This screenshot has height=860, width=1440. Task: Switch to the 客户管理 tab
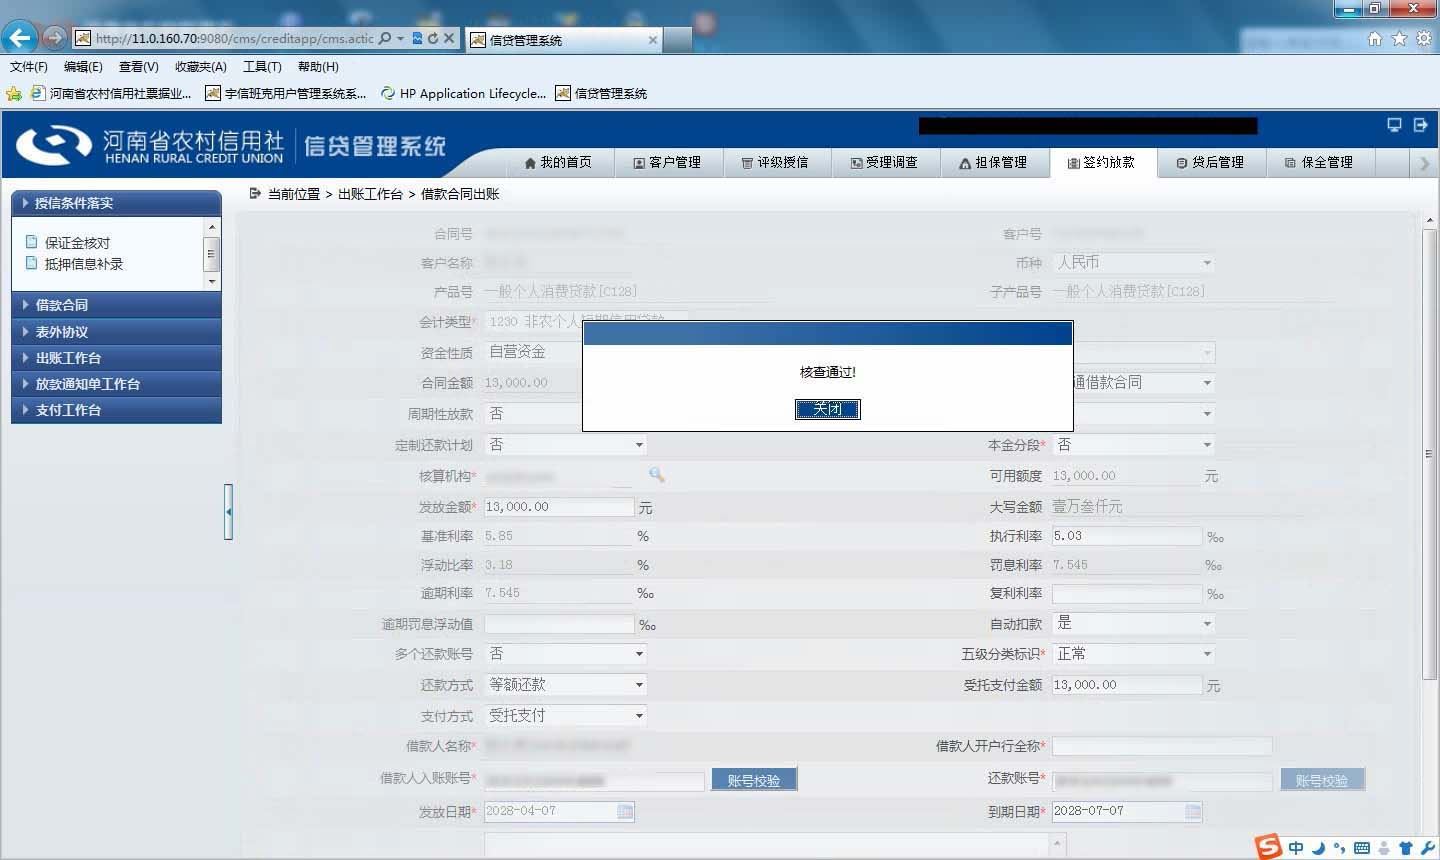point(668,162)
